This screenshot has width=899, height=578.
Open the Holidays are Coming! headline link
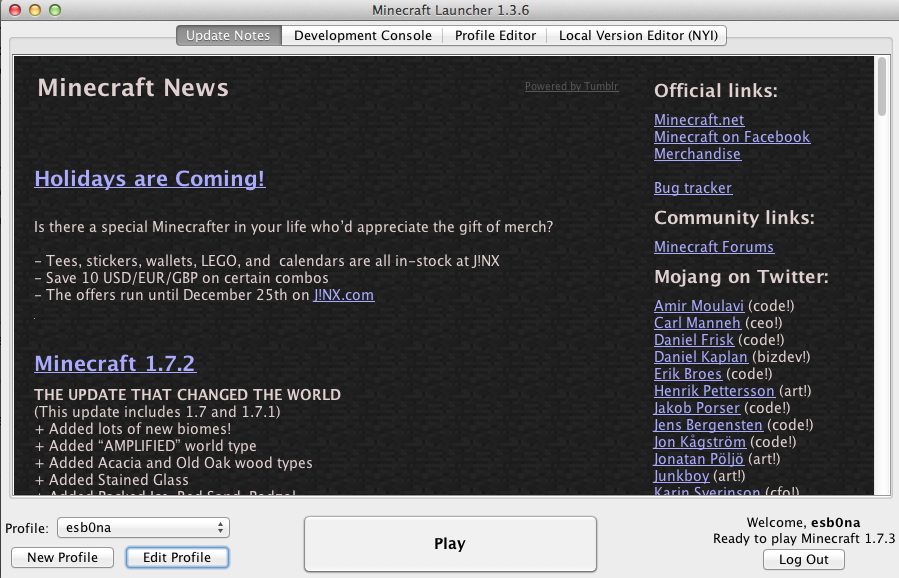[x=150, y=178]
